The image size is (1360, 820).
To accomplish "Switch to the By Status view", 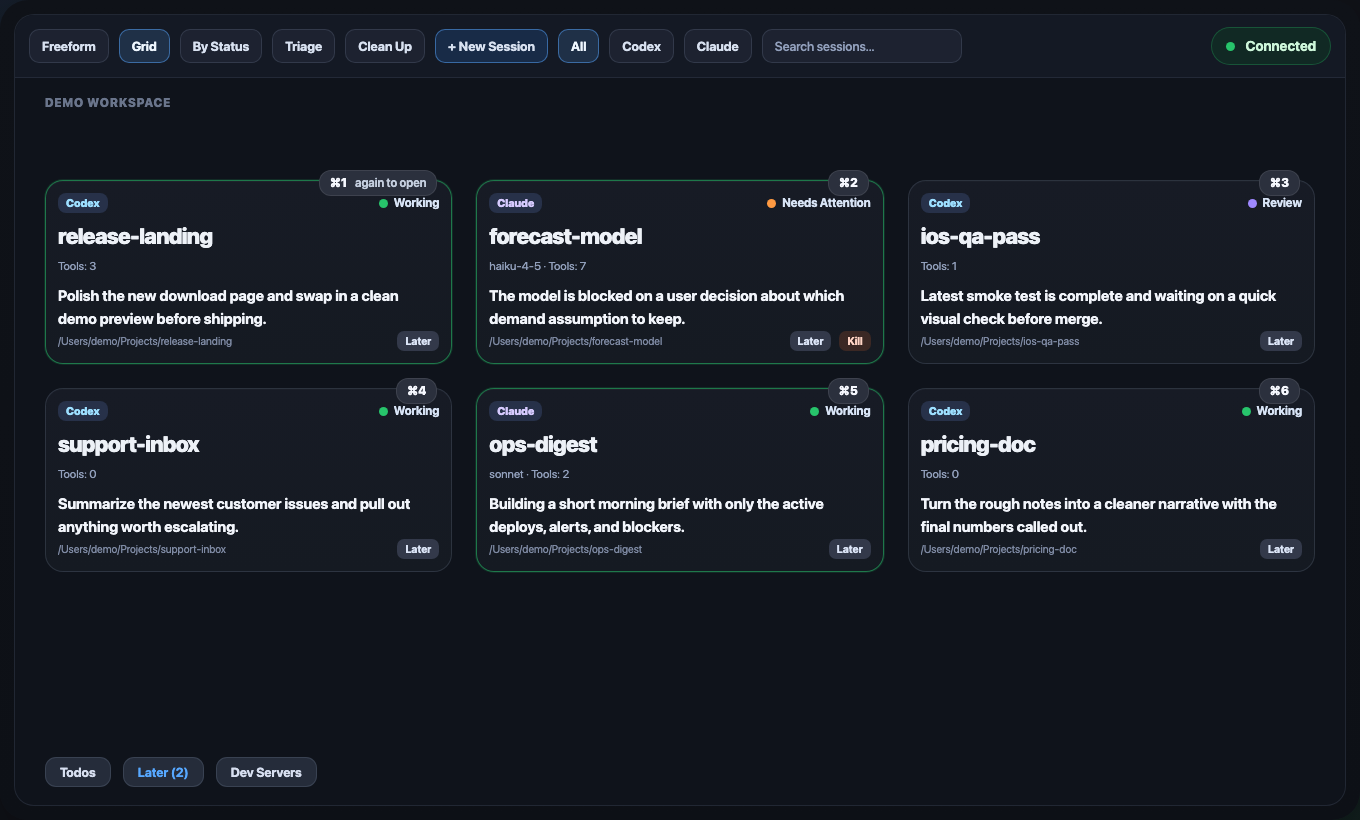I will click(x=220, y=46).
